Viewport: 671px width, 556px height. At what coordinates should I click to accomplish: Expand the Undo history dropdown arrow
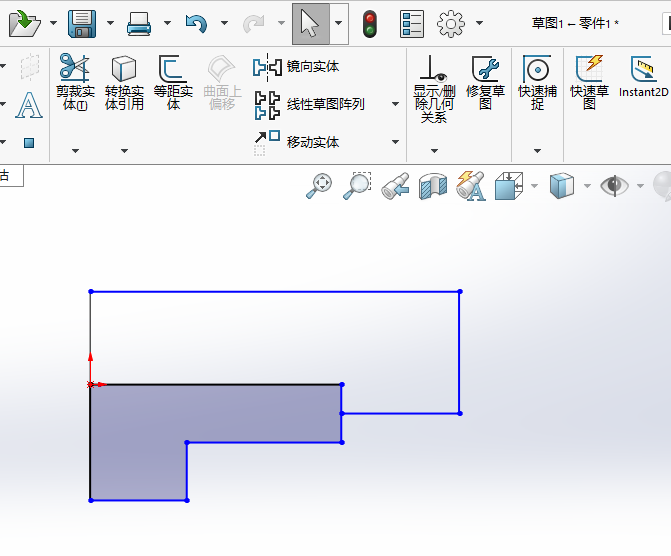click(x=224, y=23)
